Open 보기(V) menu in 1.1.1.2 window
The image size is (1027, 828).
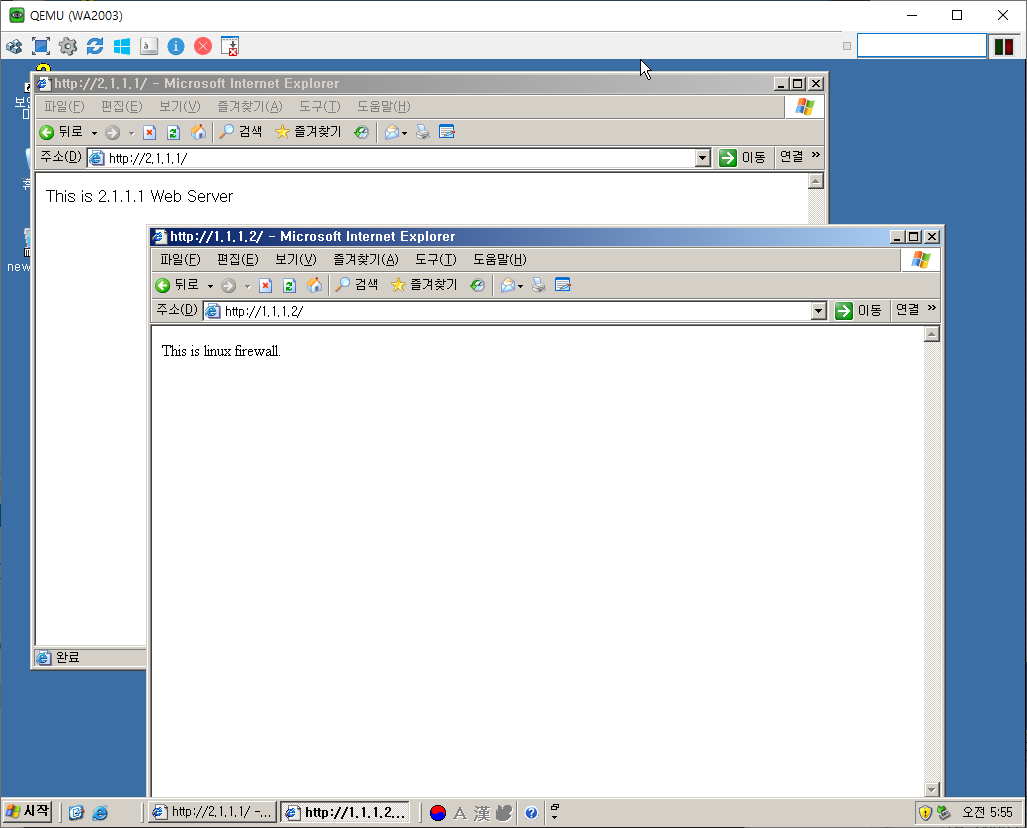coord(295,259)
